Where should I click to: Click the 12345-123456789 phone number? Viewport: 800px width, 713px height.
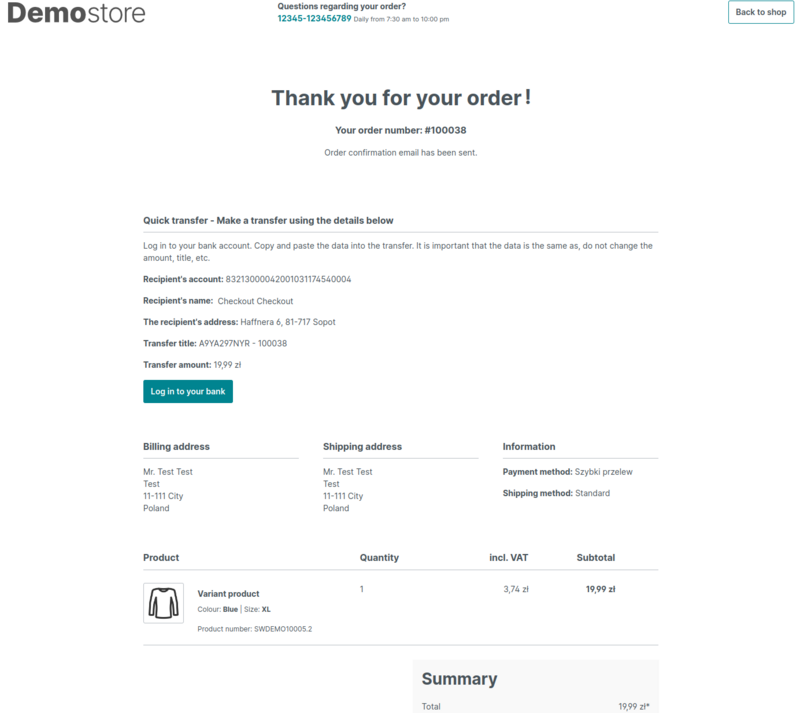click(x=314, y=19)
